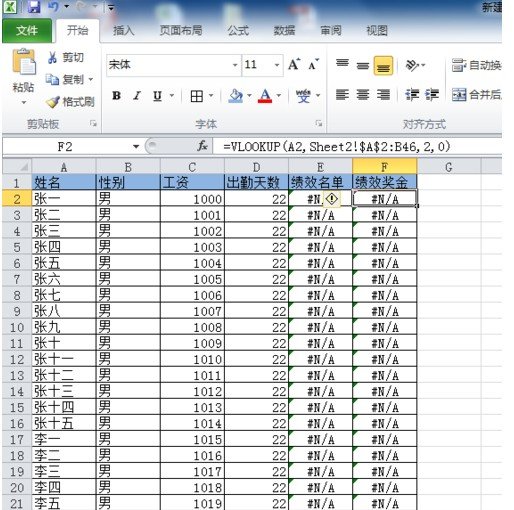This screenshot has width=514, height=510.
Task: Click the 合并后 merge button
Action: pos(476,95)
